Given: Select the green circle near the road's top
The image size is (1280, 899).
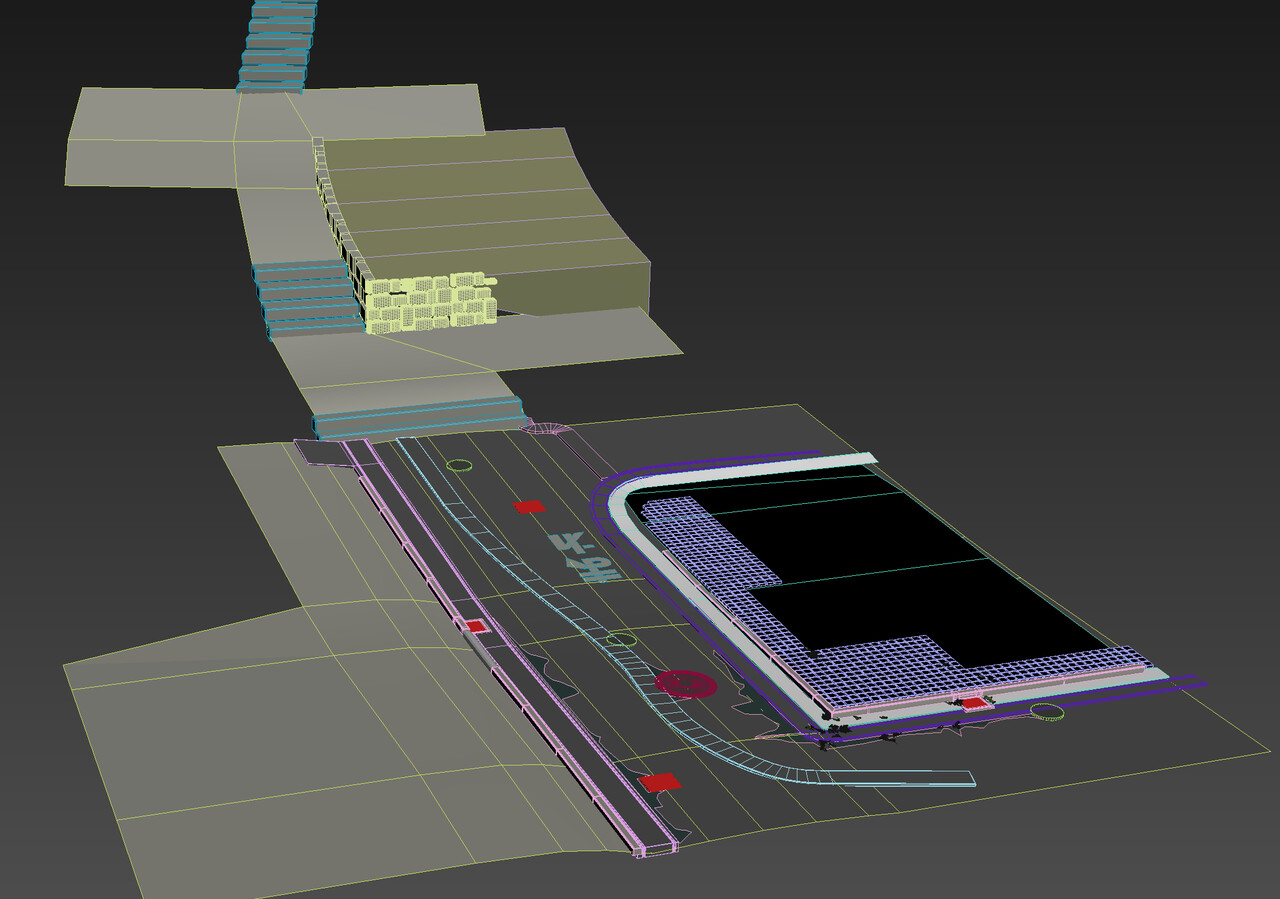Looking at the screenshot, I should pos(459,465).
